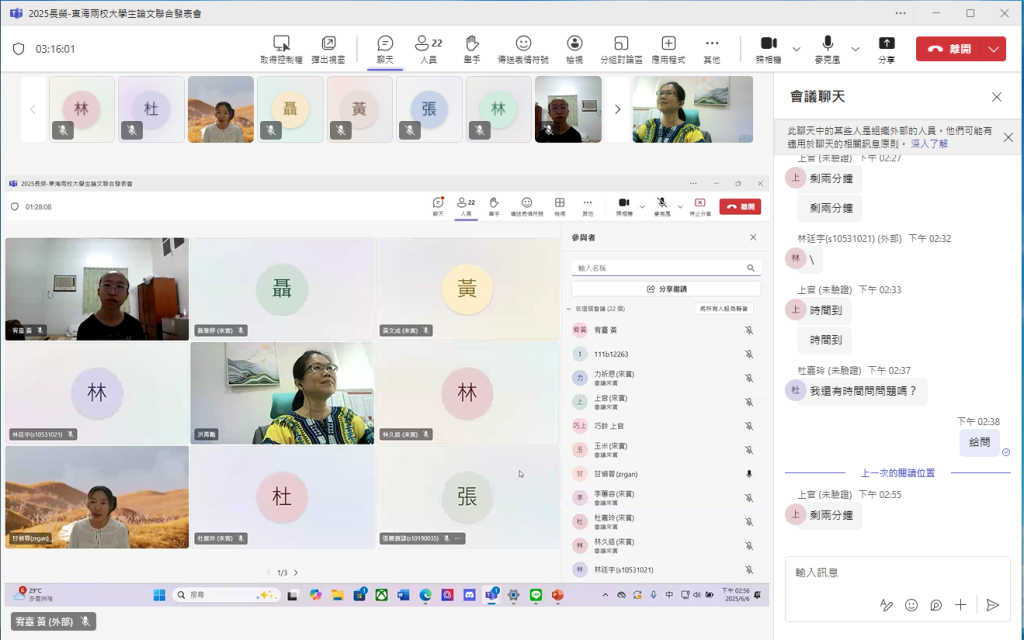Click the message input field (輸入訊息)

coord(897,573)
